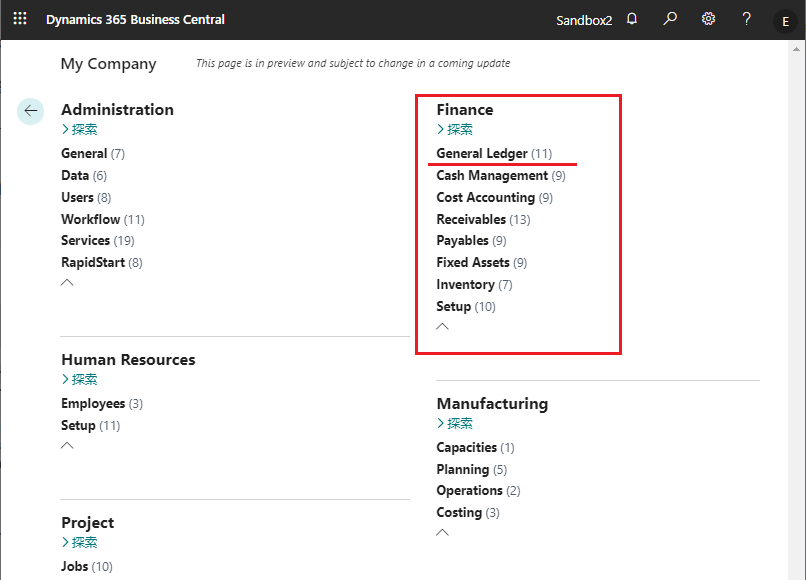The width and height of the screenshot is (806, 580).
Task: Open Users under Administration
Action: (86, 197)
